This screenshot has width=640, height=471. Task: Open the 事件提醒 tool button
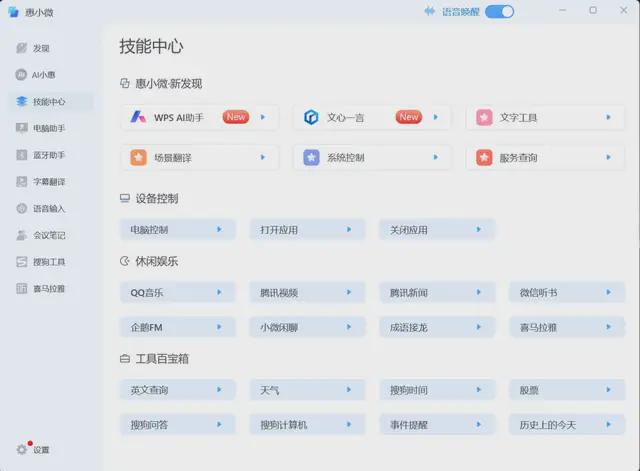(x=437, y=424)
